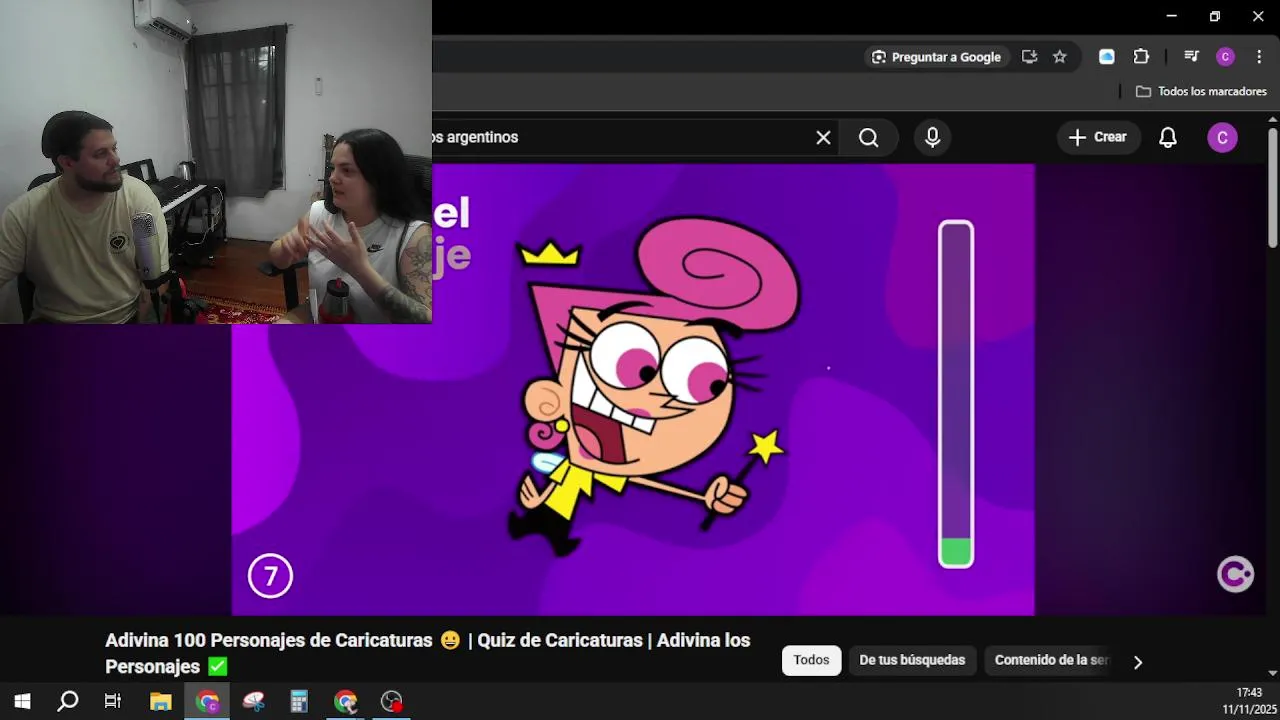Viewport: 1280px width, 720px height.
Task: Minimize the Chrome window
Action: 1171,16
